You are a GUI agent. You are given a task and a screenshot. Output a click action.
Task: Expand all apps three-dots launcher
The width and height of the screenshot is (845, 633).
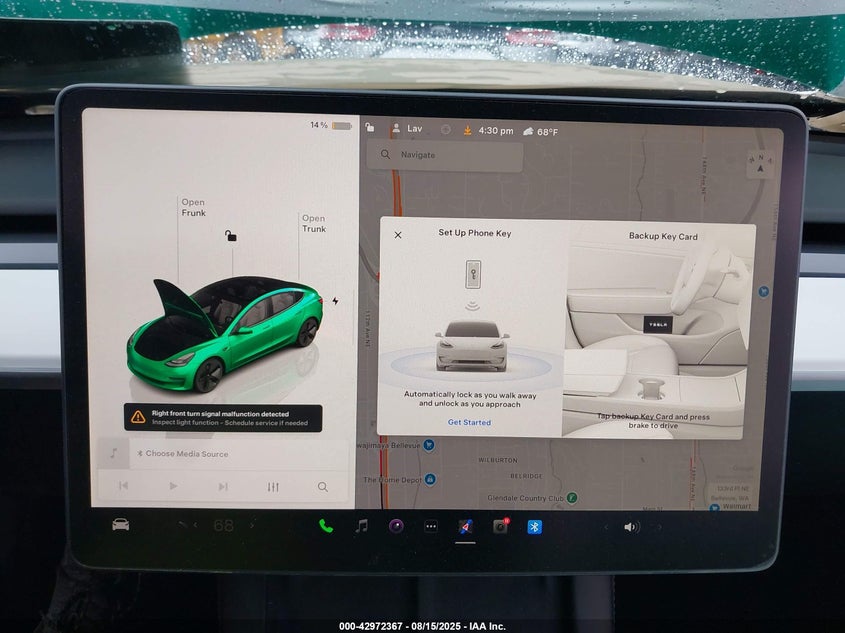pyautogui.click(x=431, y=526)
